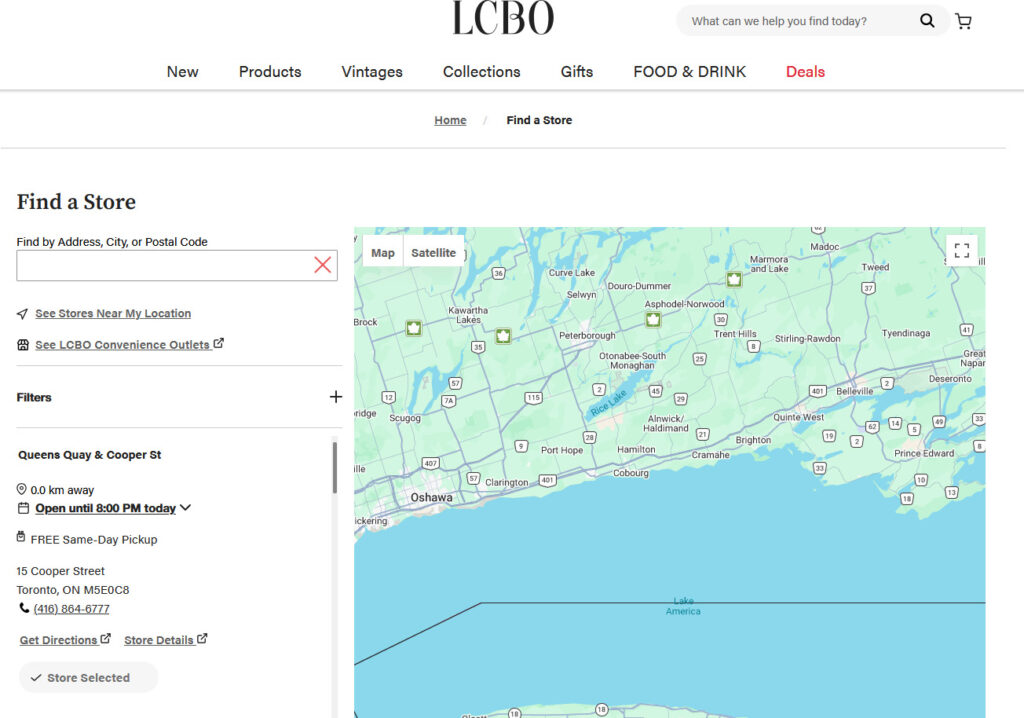Open the Collections menu
This screenshot has height=718, width=1024.
click(481, 72)
